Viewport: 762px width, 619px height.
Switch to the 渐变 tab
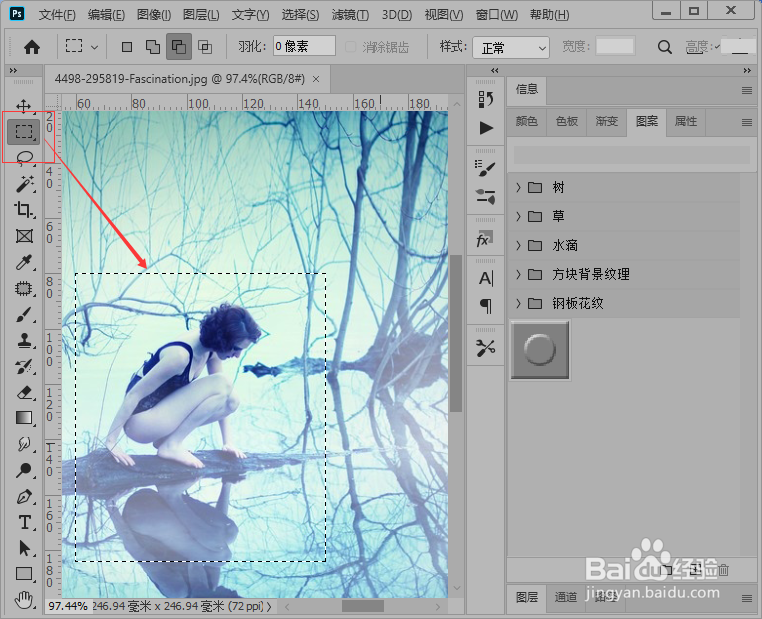(606, 121)
